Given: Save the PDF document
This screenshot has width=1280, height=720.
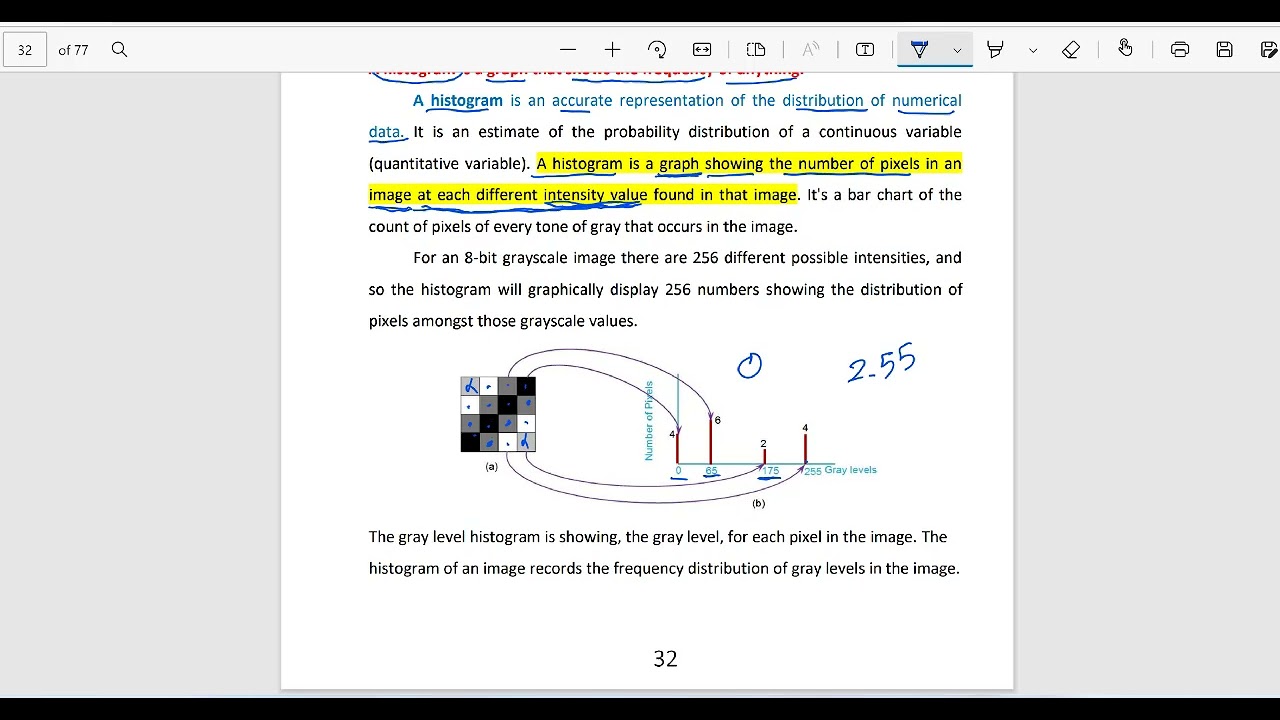Looking at the screenshot, I should [1224, 50].
